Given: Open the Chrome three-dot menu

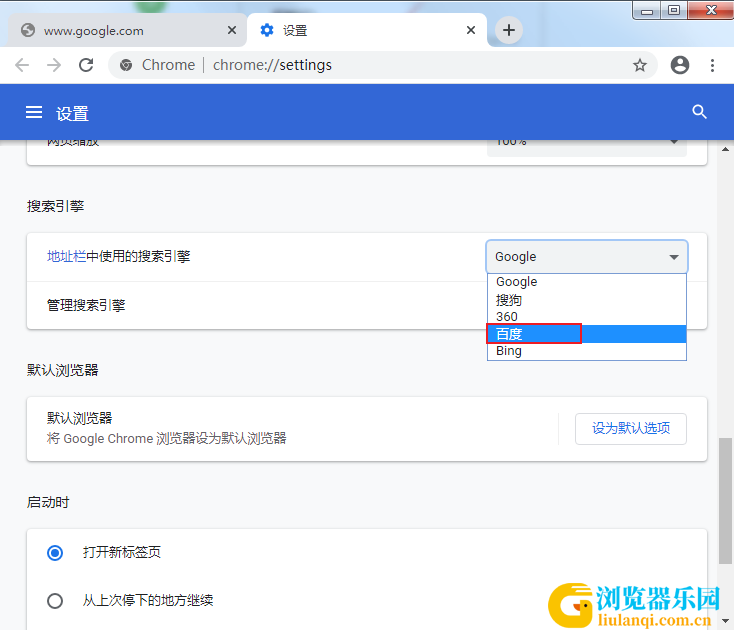Looking at the screenshot, I should click(x=712, y=65).
